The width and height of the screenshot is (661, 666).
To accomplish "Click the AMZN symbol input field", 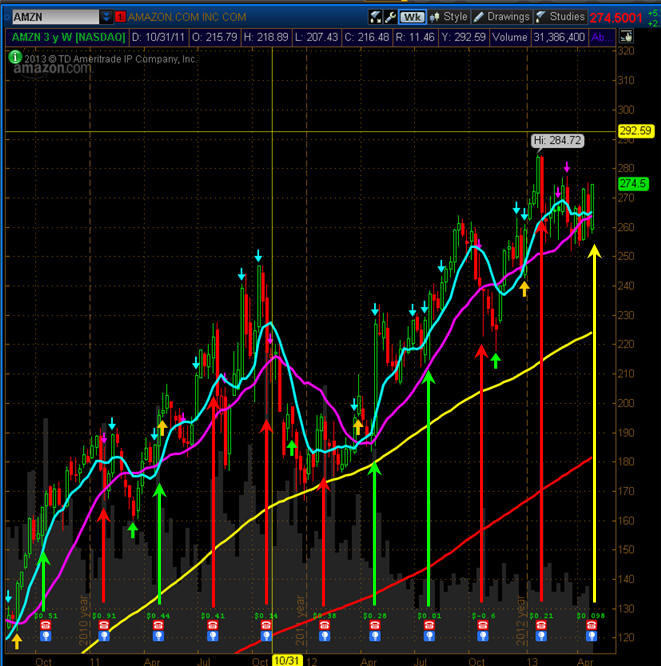I will pos(55,17).
